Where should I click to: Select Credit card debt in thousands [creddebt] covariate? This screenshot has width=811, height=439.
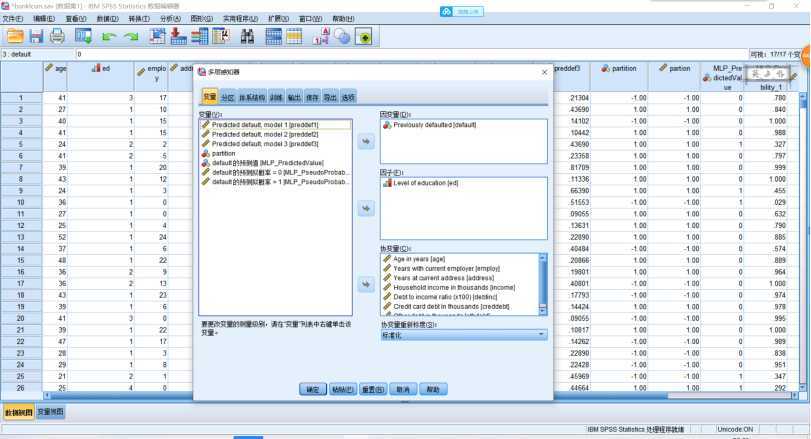[x=451, y=307]
